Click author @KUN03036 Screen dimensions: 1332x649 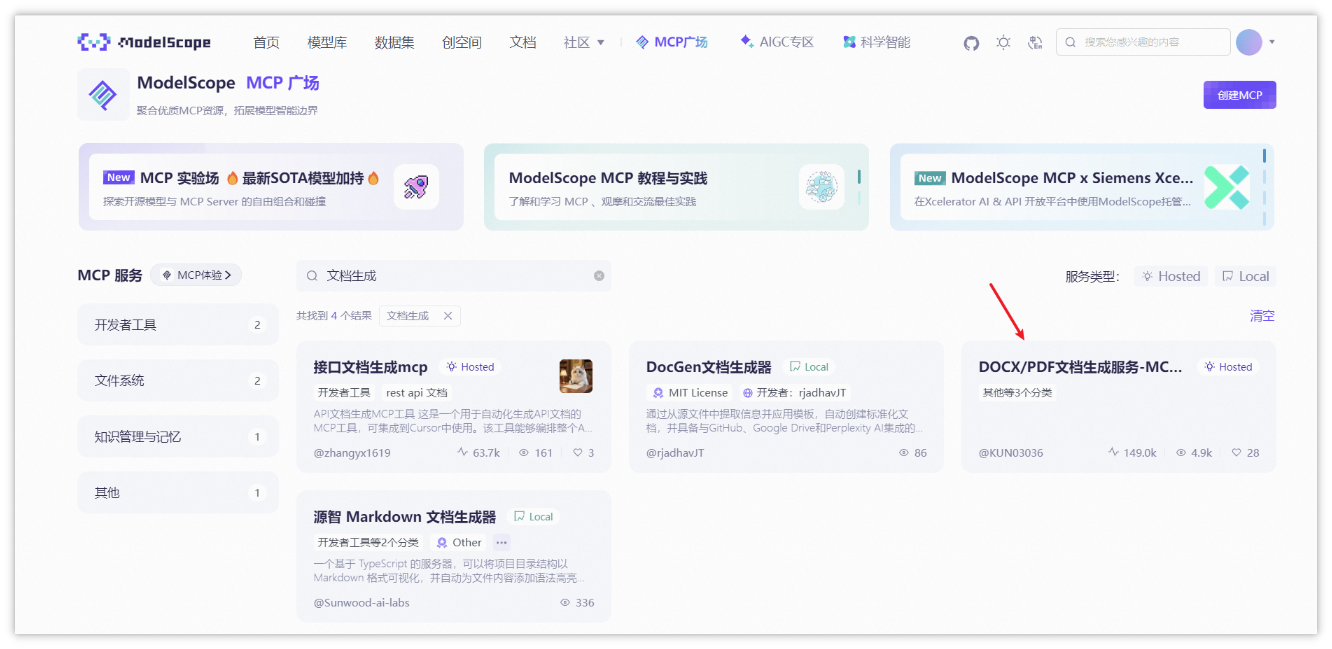click(x=1010, y=453)
